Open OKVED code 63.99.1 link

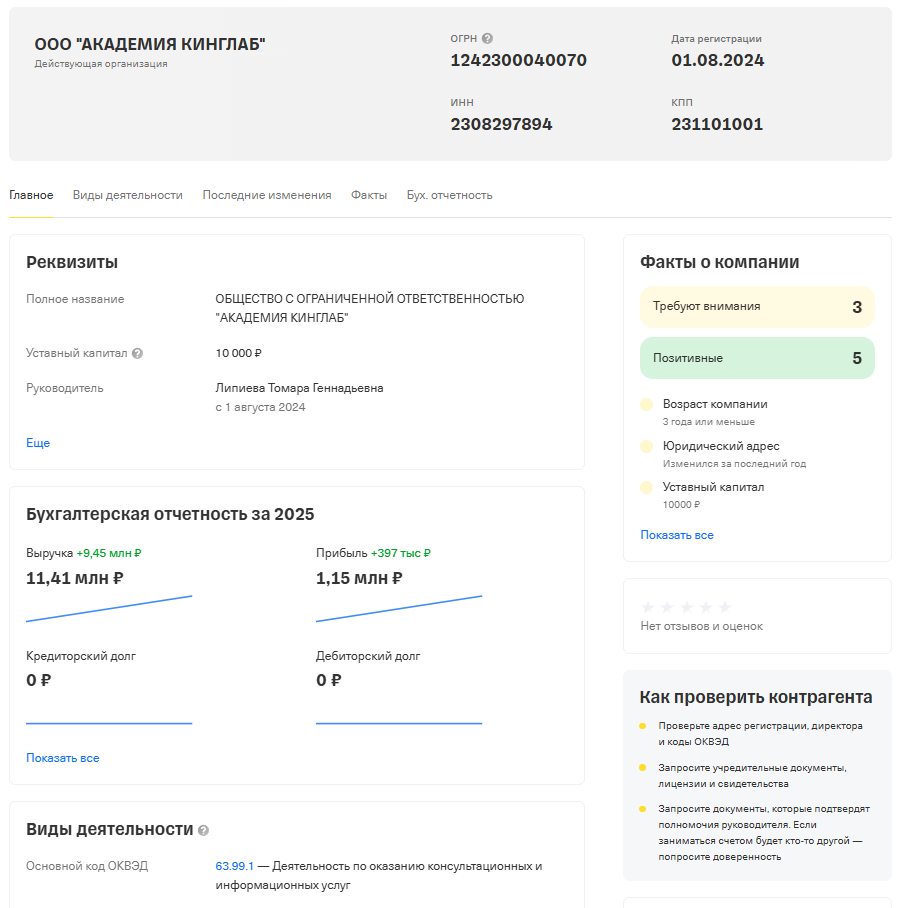(235, 866)
